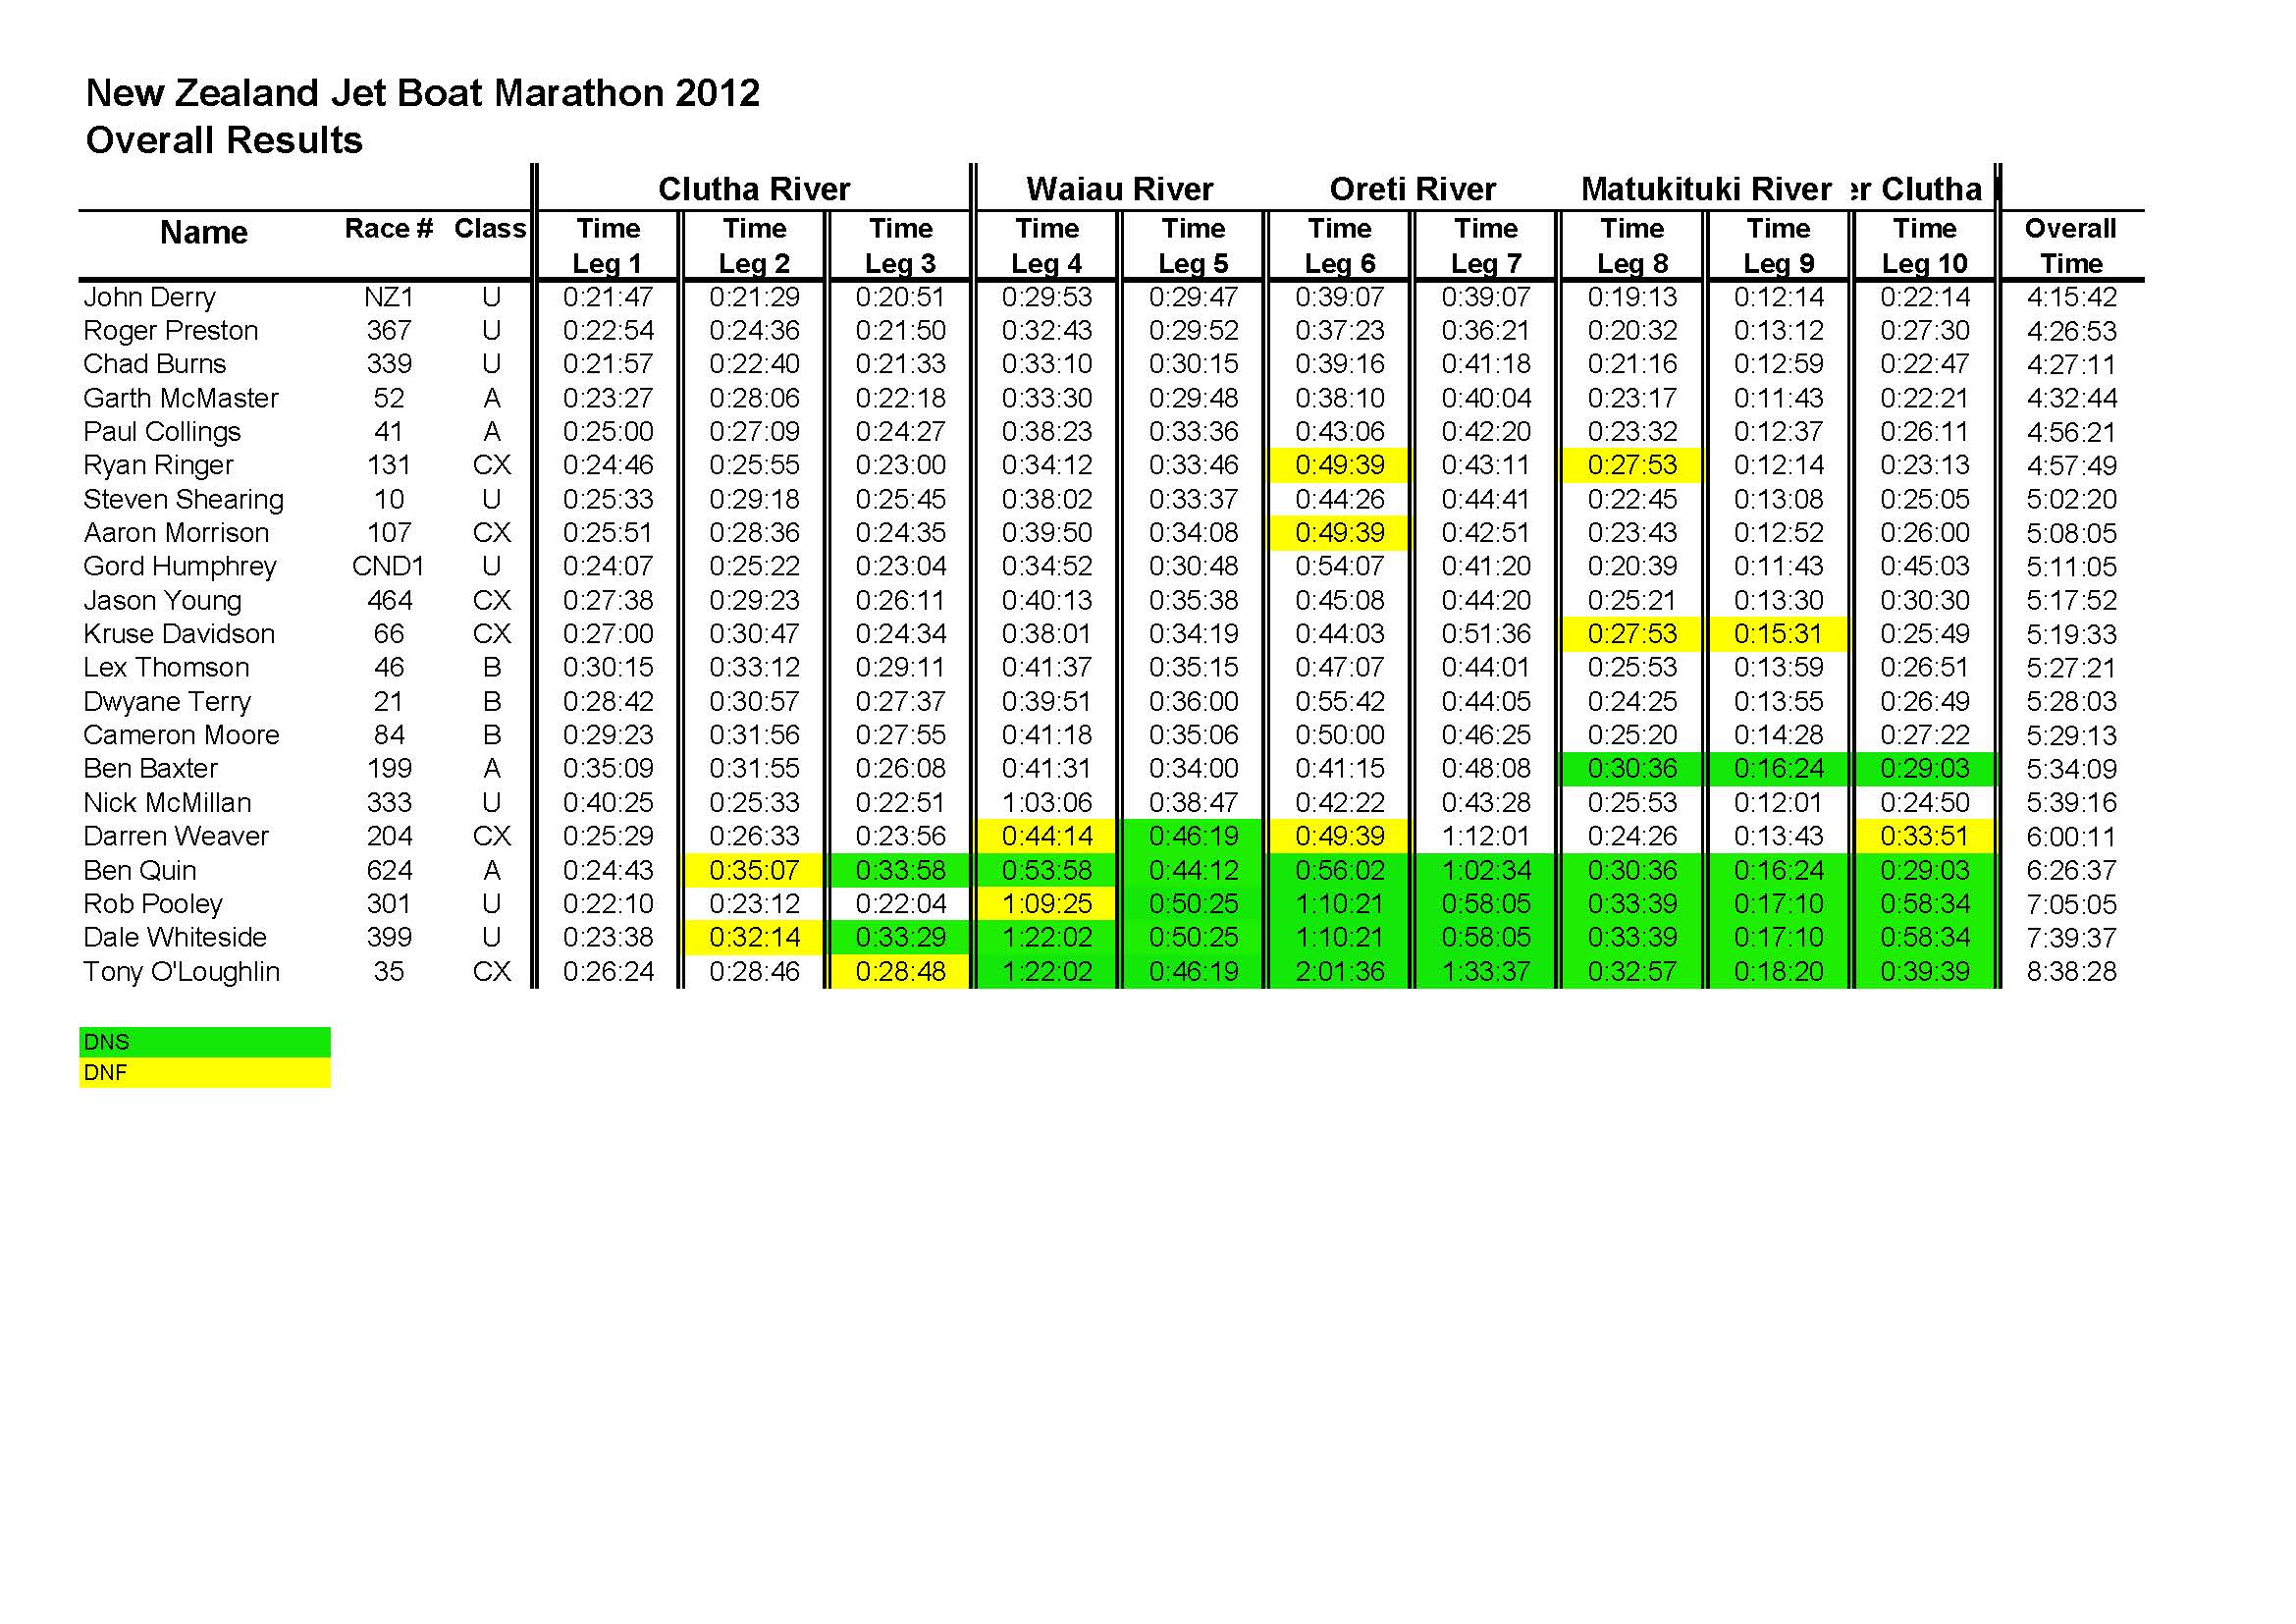Image resolution: width=2296 pixels, height=1624 pixels.
Task: Click Steven Shearing's overall time 5:02:20
Action: coord(2071,499)
